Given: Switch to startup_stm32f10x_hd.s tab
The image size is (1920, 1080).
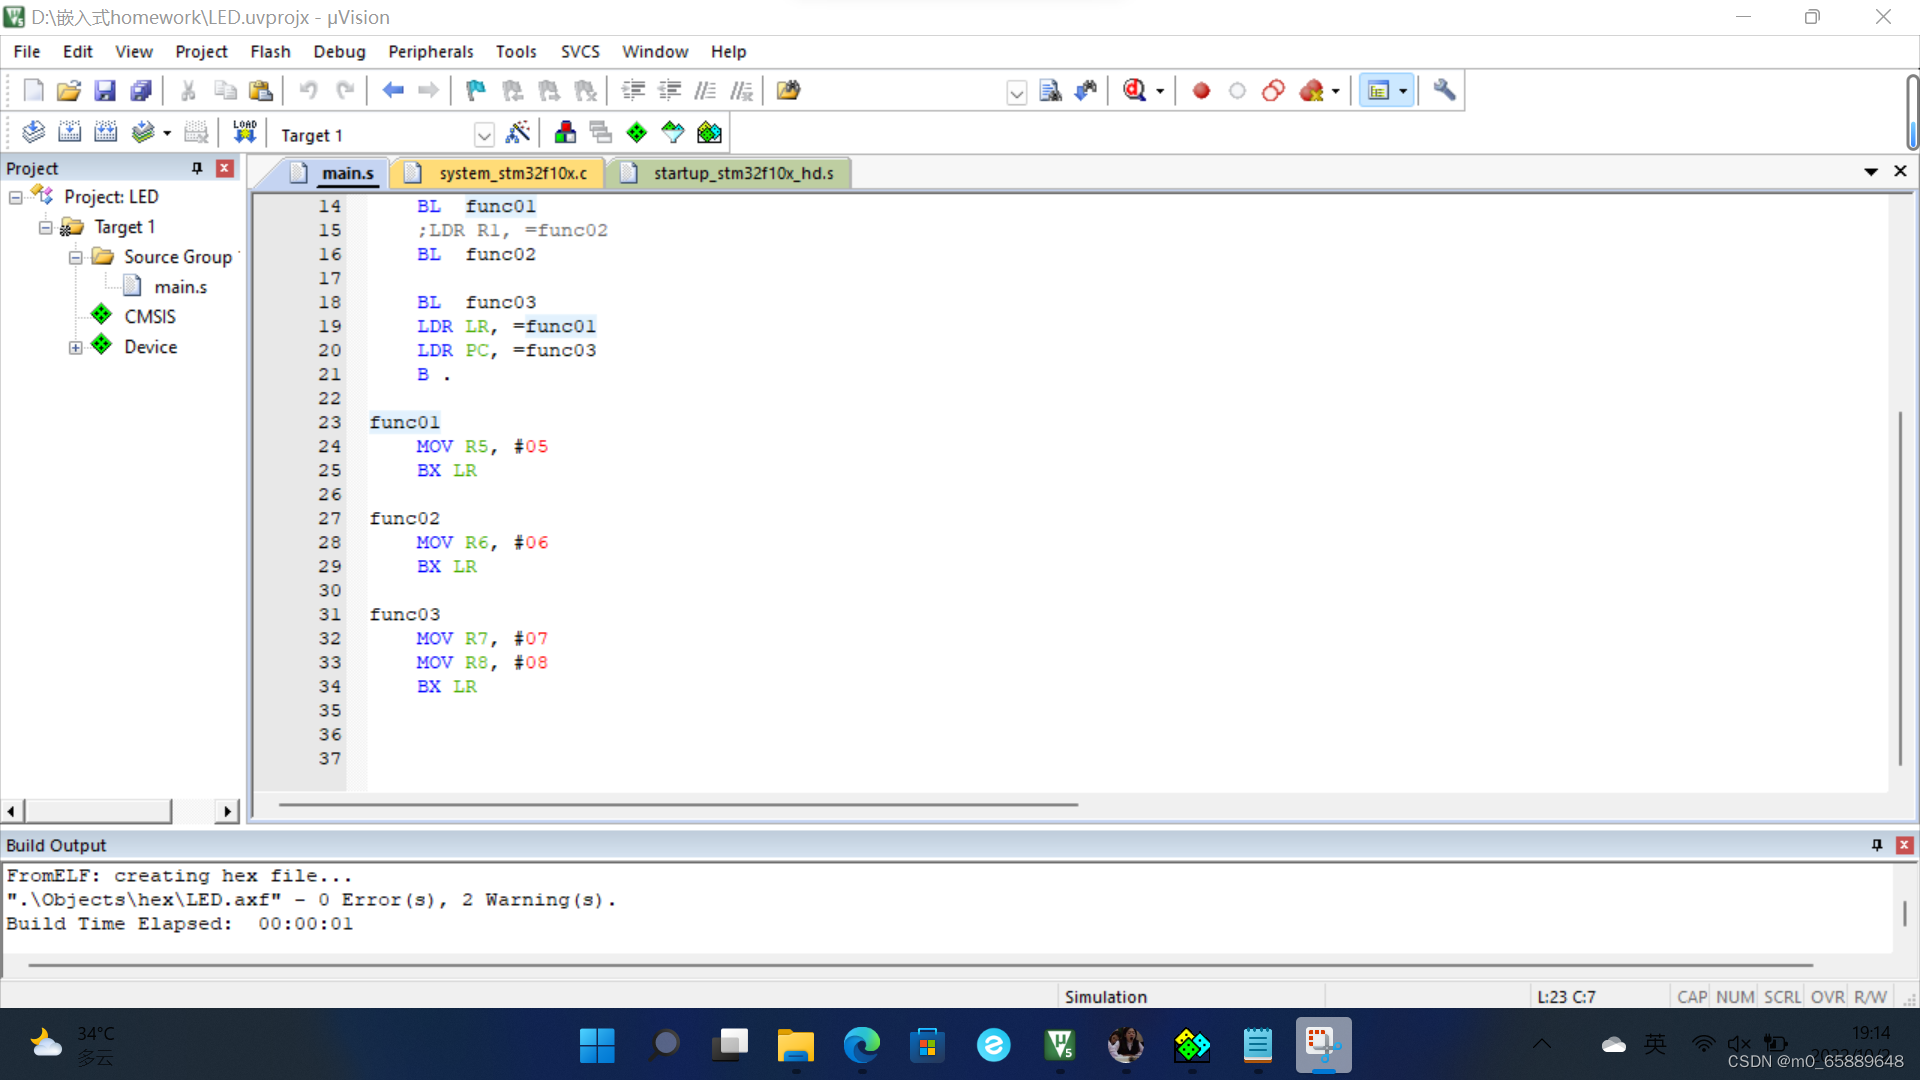Looking at the screenshot, I should point(743,173).
